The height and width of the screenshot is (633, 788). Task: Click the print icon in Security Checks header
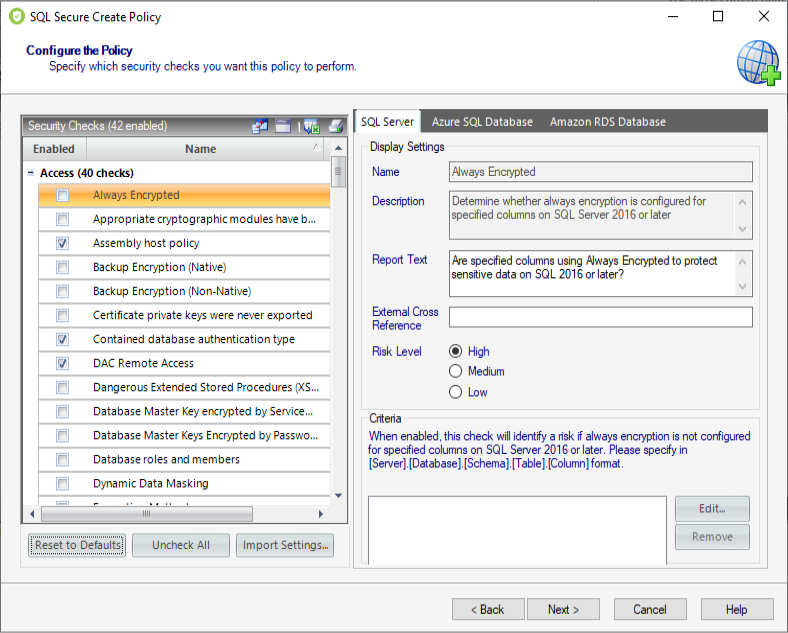pyautogui.click(x=336, y=126)
